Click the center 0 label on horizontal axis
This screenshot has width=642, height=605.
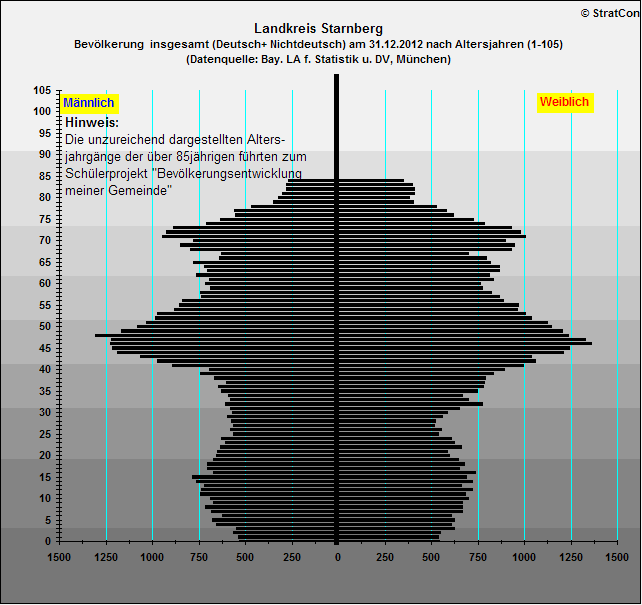point(337,556)
